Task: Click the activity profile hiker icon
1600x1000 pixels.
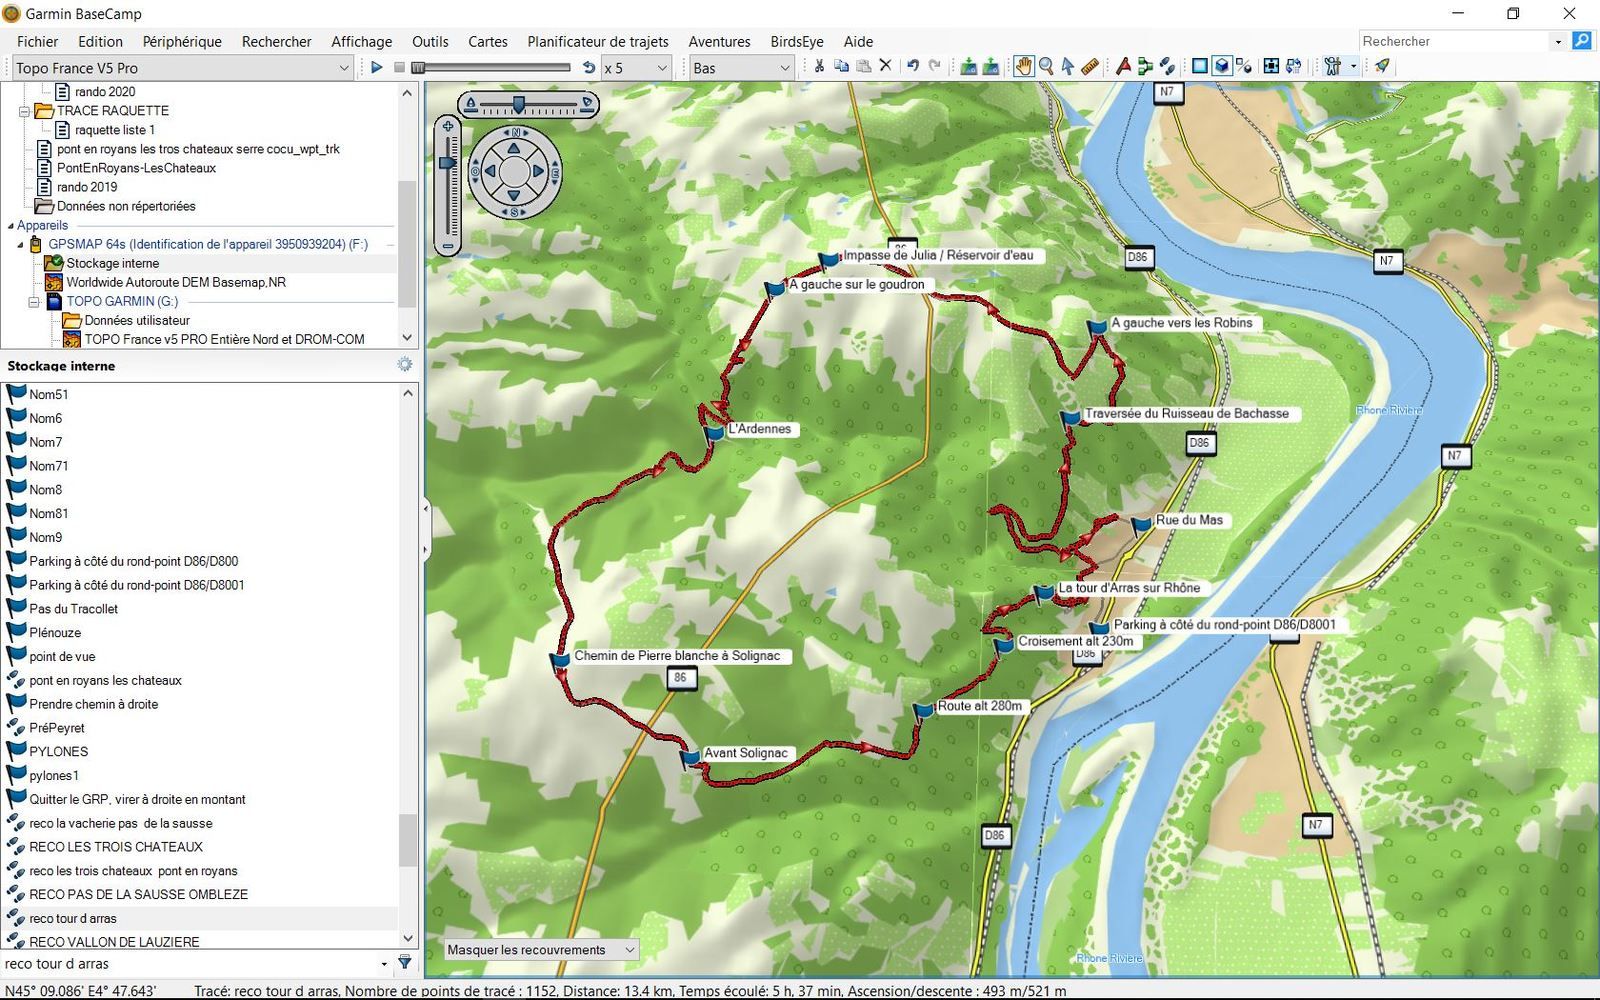Action: tap(1332, 67)
